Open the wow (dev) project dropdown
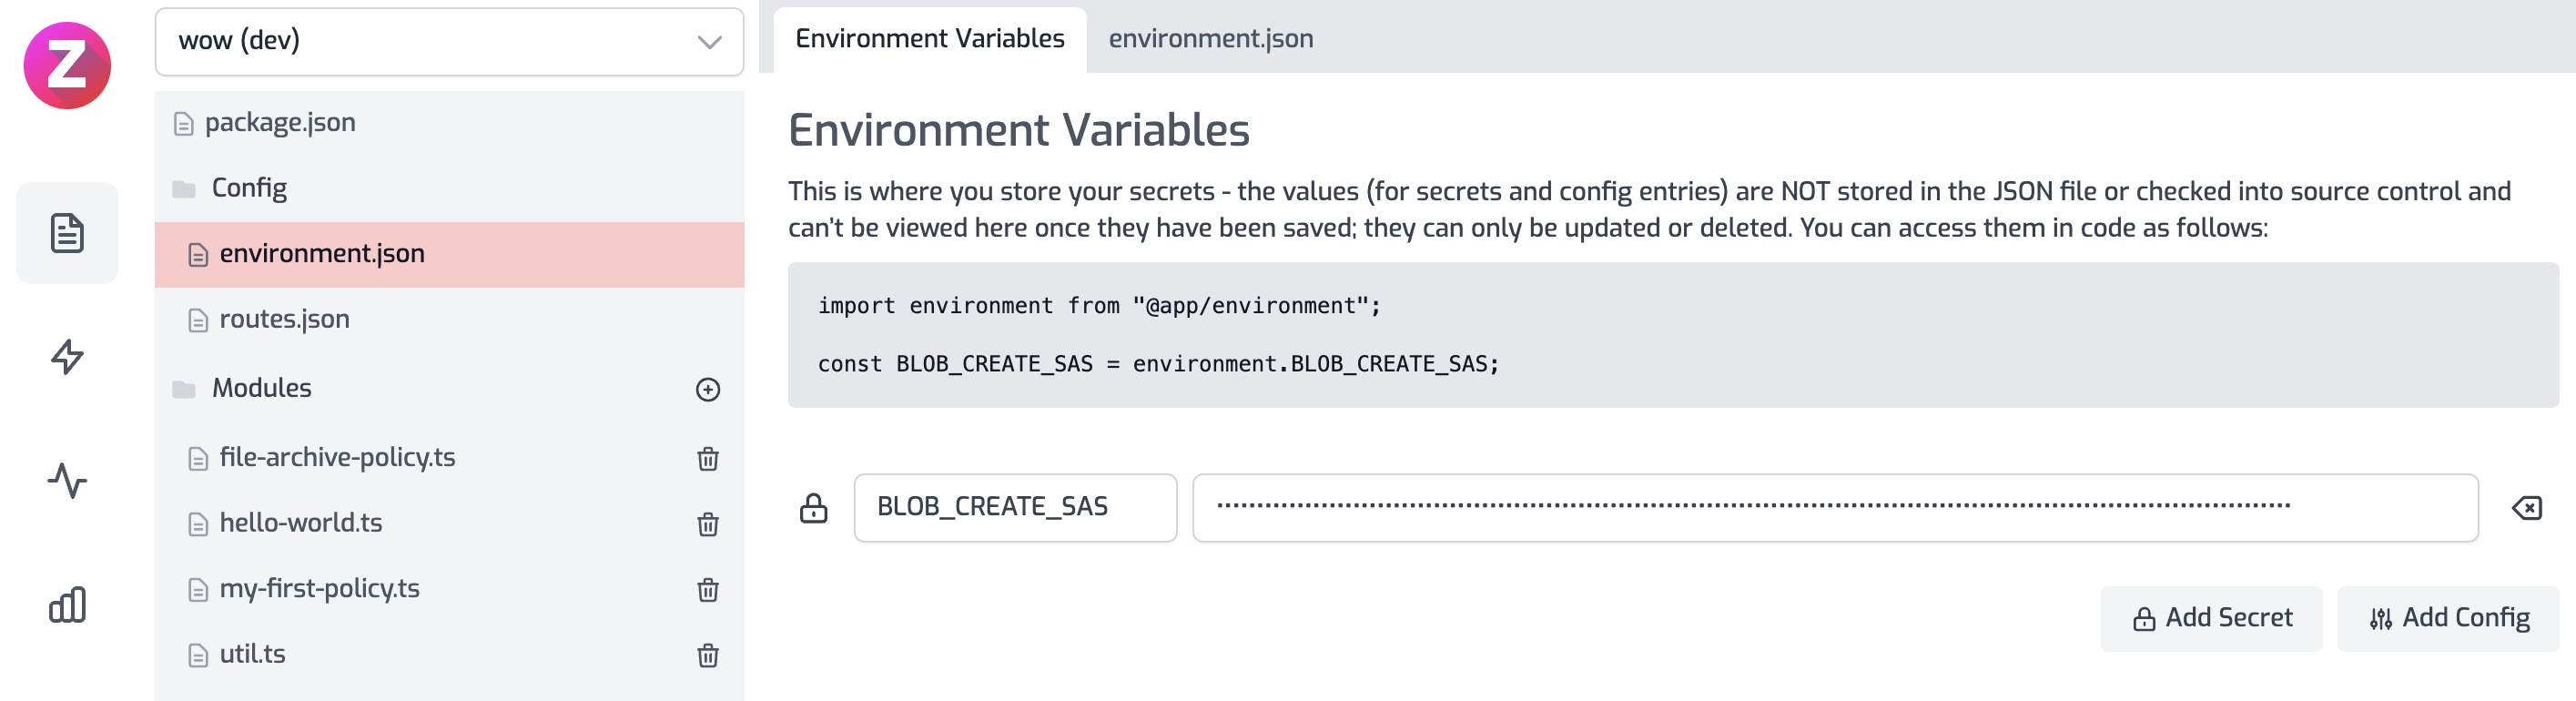2576x701 pixels. coord(449,41)
